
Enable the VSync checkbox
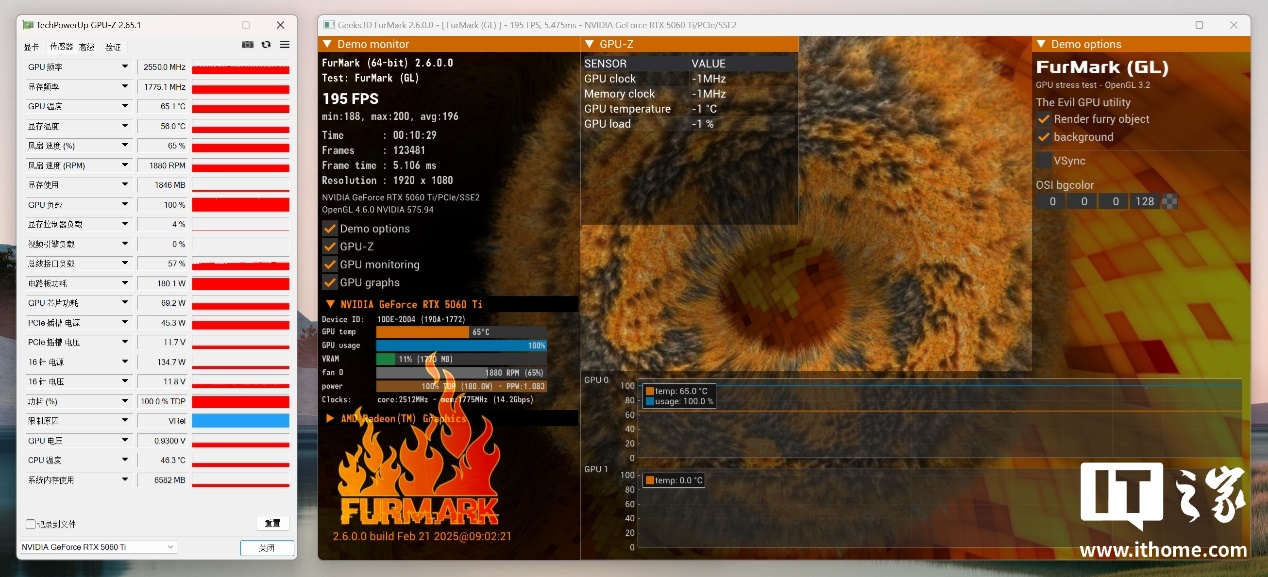[x=1044, y=161]
